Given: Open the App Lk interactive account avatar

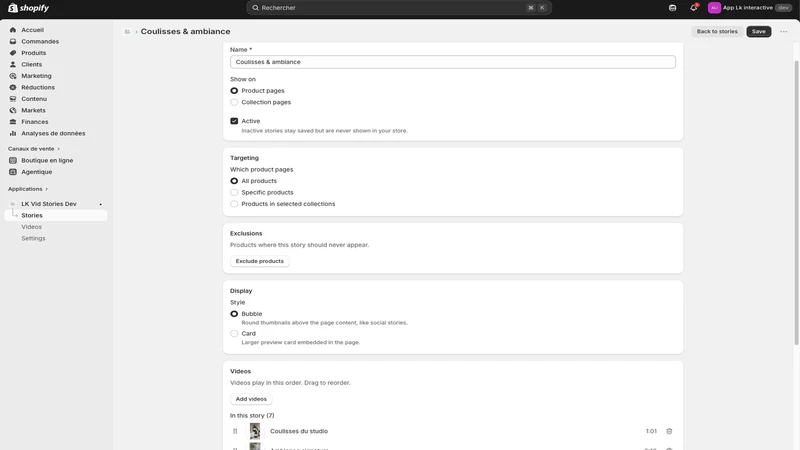Looking at the screenshot, I should coord(714,8).
